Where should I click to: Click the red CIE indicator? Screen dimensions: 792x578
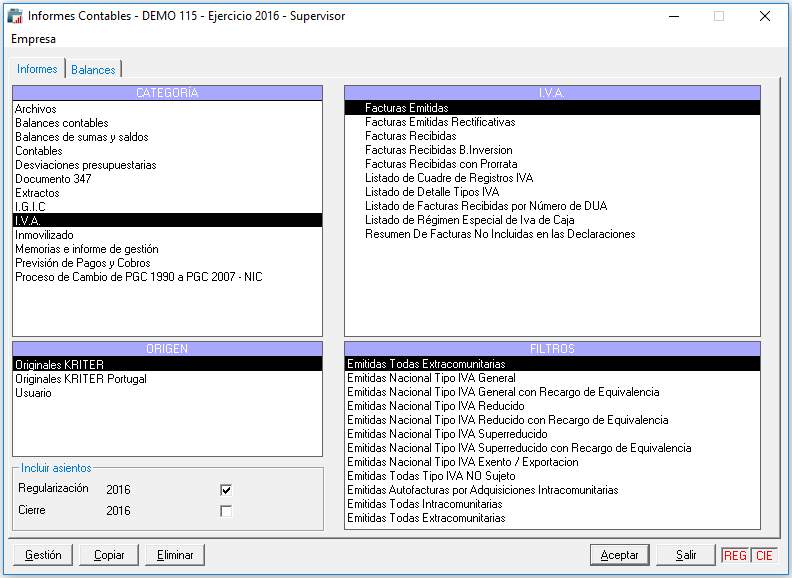click(764, 555)
